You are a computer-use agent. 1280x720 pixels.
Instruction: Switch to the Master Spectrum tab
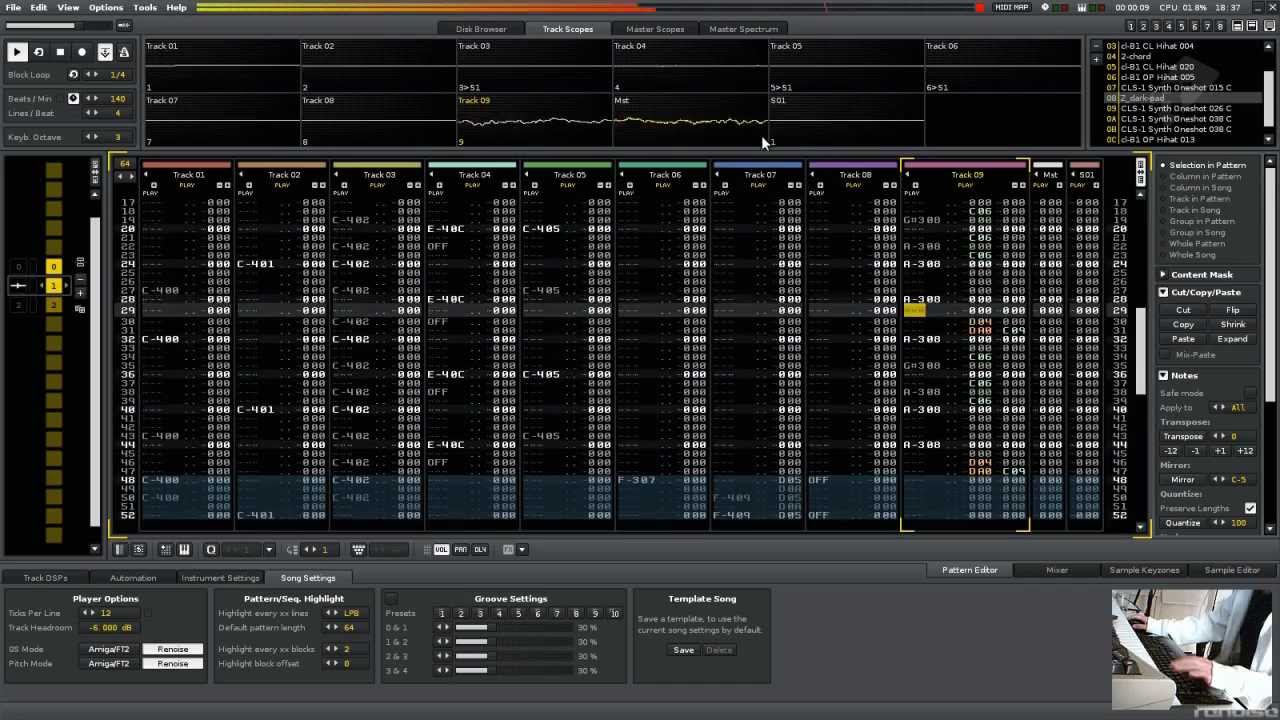click(743, 29)
